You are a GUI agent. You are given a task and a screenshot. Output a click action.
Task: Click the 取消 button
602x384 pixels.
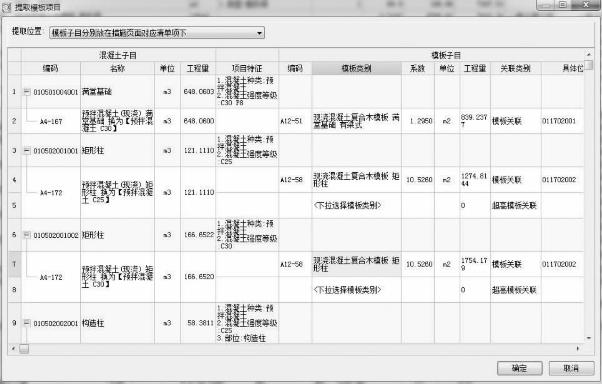(571, 368)
